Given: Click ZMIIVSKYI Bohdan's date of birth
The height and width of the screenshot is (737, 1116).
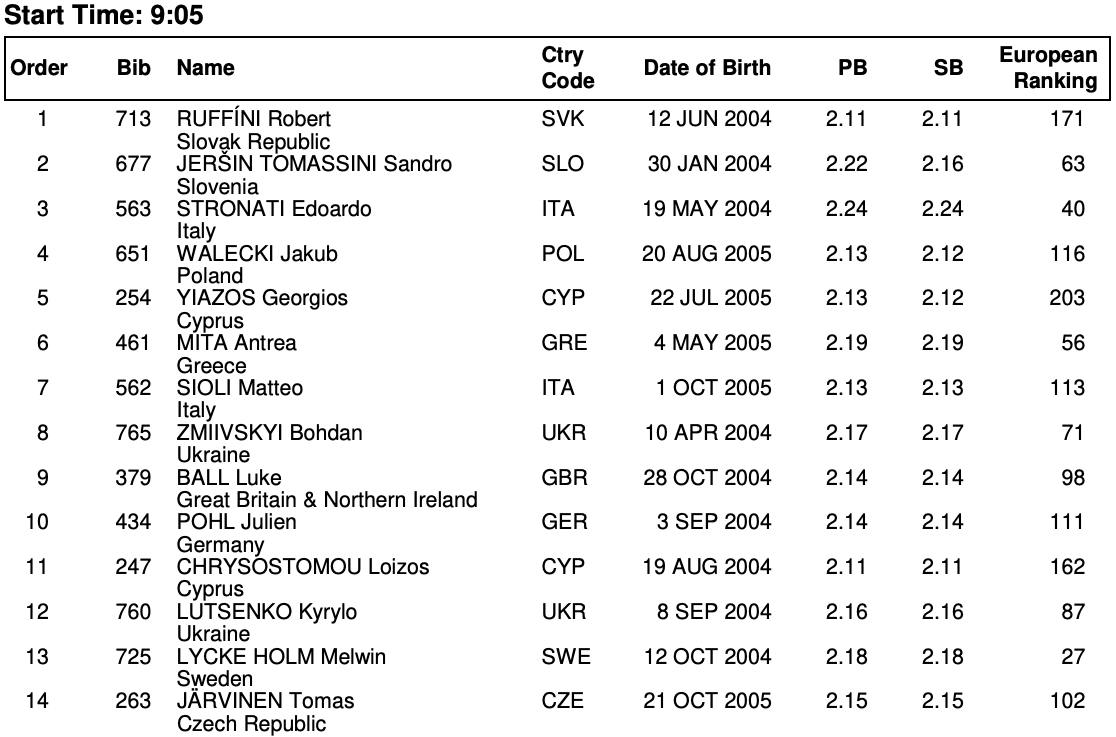Looking at the screenshot, I should [x=709, y=433].
